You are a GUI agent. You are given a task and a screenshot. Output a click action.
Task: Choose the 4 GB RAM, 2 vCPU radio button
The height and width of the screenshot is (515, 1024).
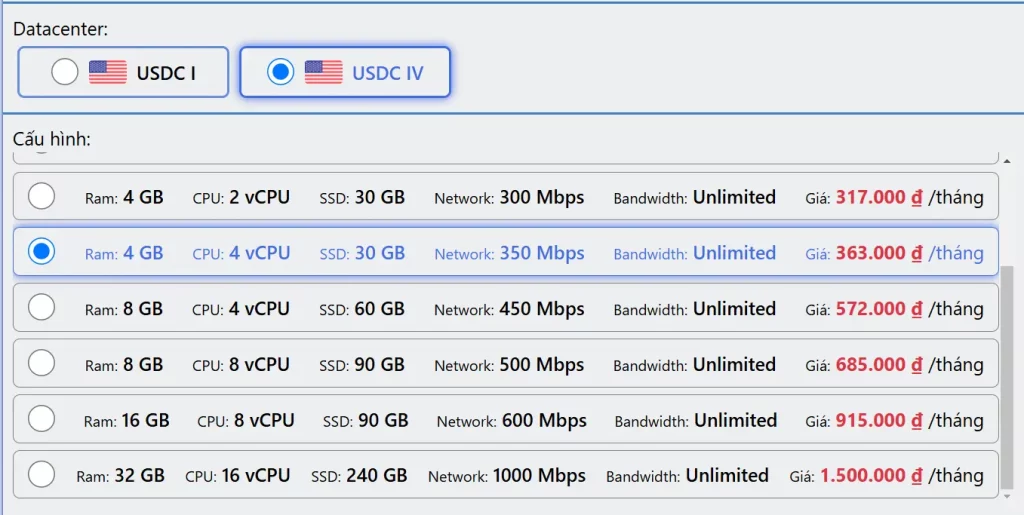(x=42, y=196)
